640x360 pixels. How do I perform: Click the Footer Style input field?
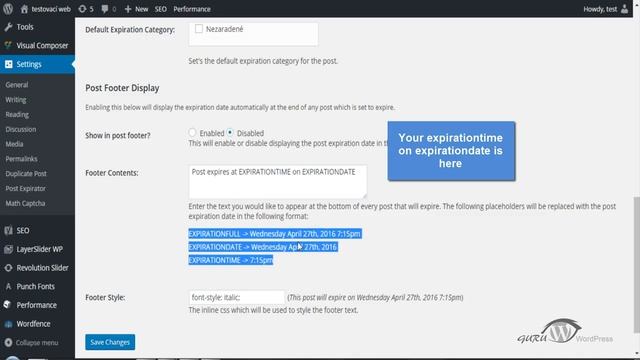(x=237, y=297)
